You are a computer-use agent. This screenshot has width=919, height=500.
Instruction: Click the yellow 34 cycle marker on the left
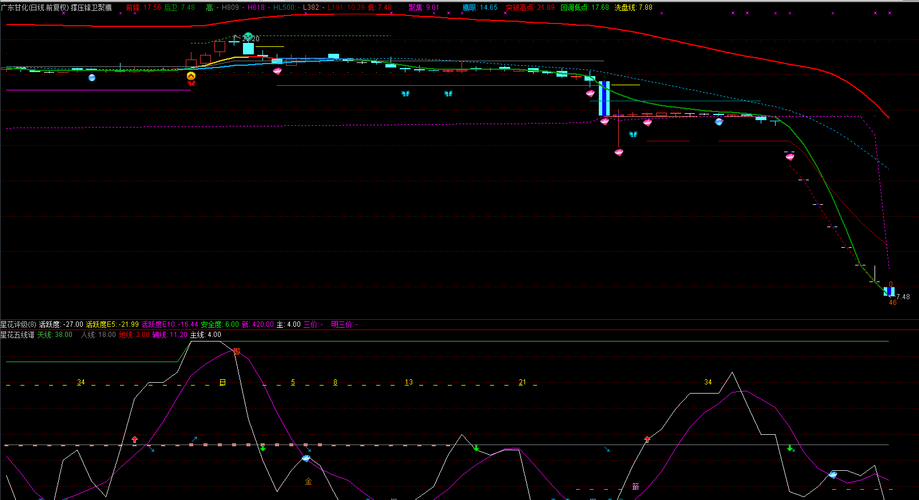coord(81,382)
